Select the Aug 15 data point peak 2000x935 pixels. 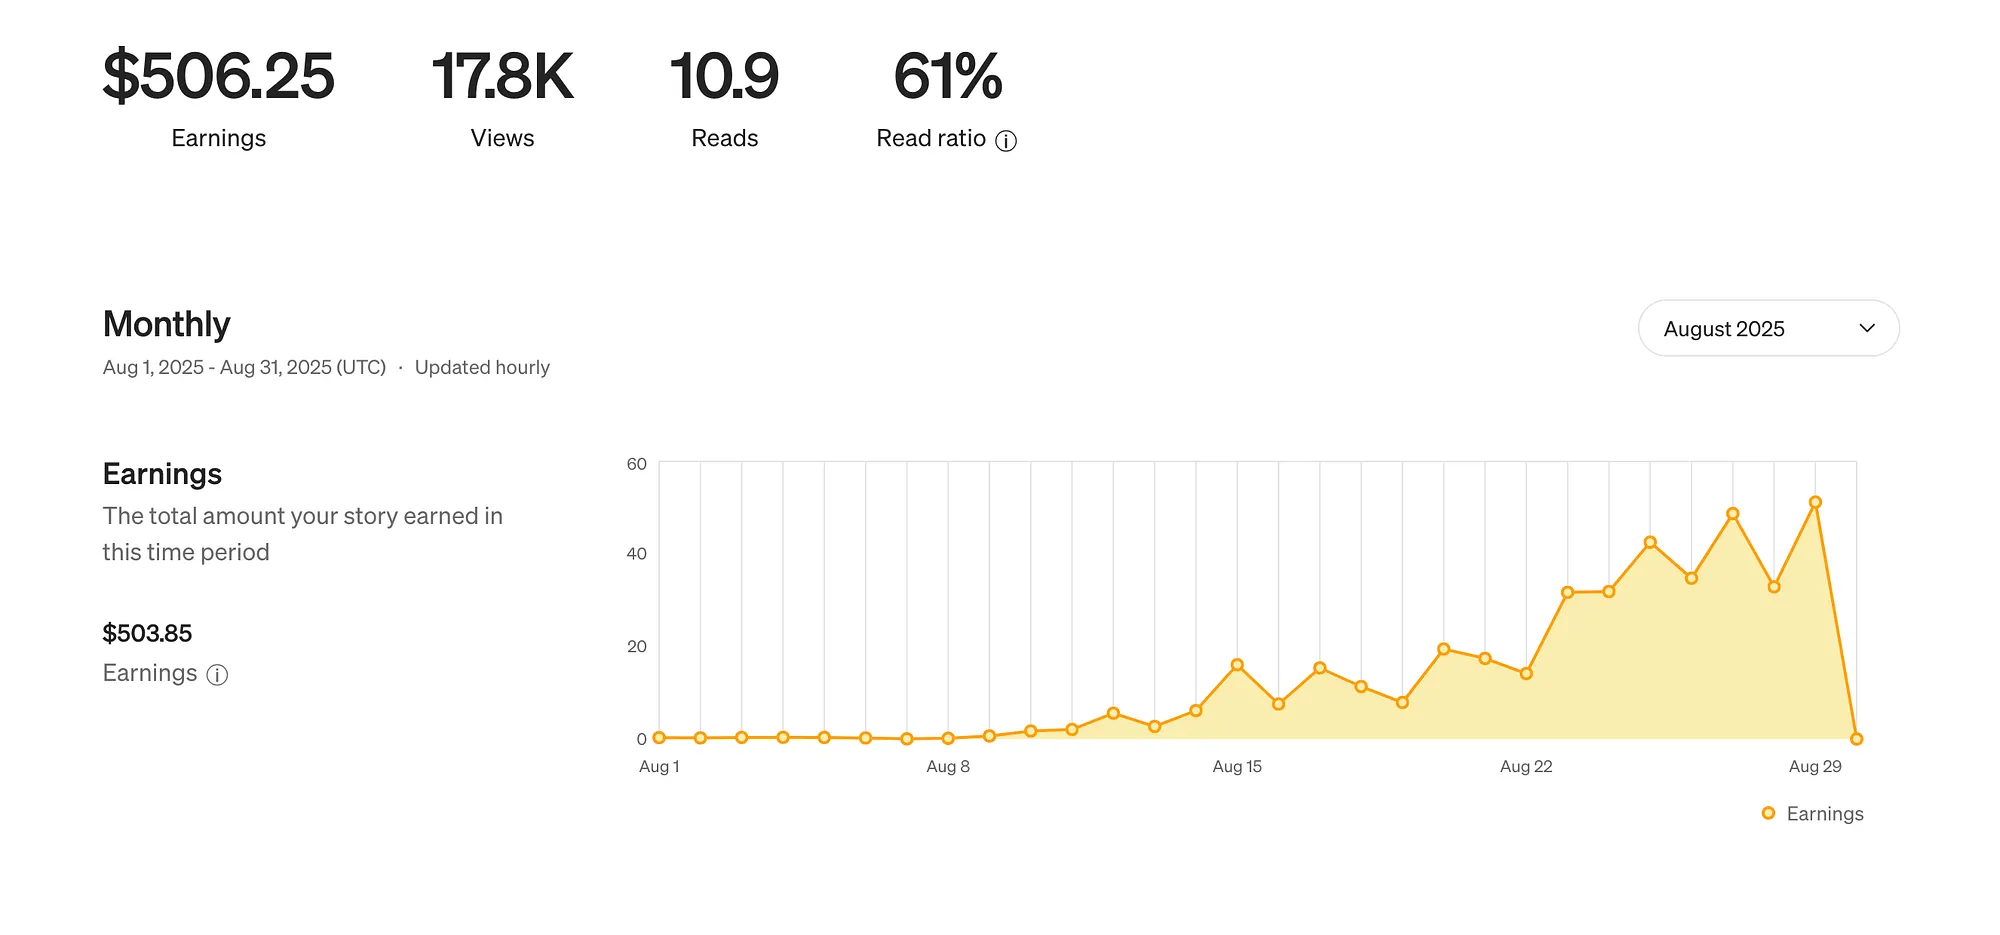pyautogui.click(x=1237, y=665)
